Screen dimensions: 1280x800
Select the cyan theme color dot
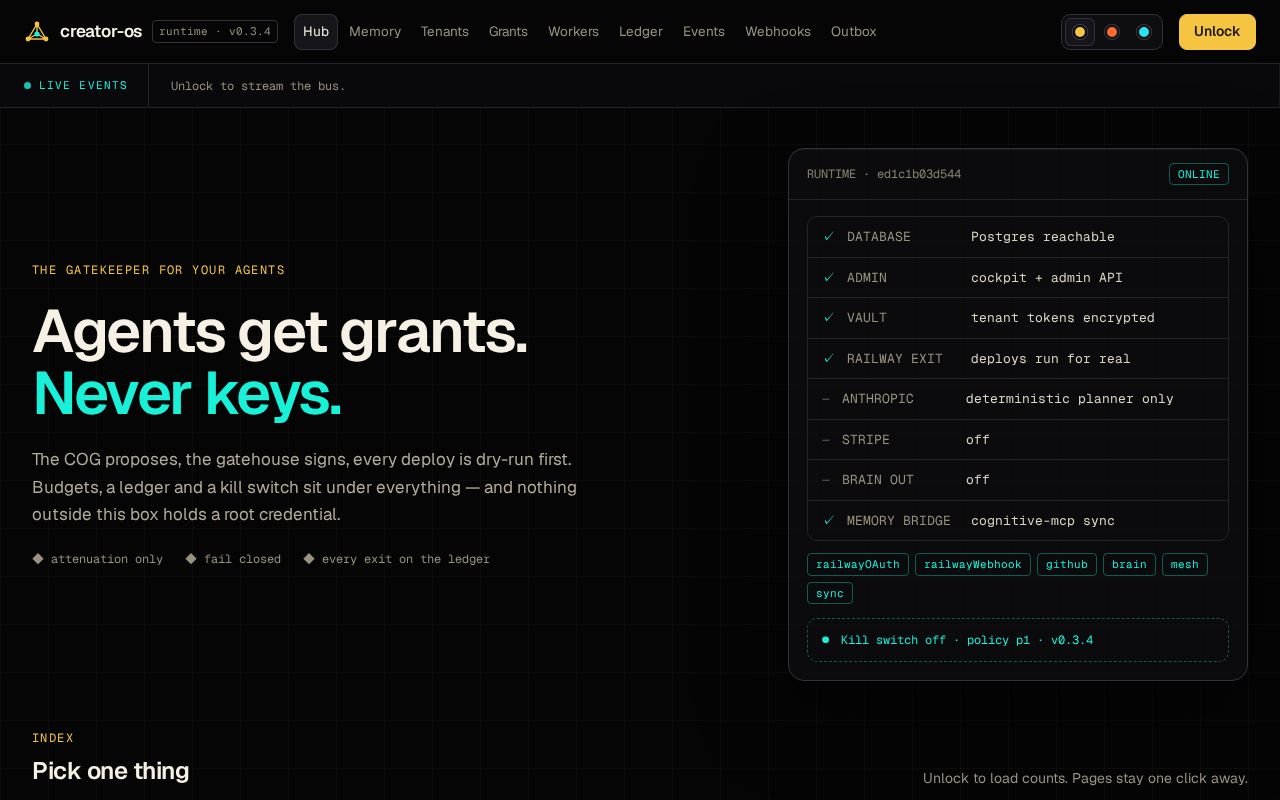1144,32
